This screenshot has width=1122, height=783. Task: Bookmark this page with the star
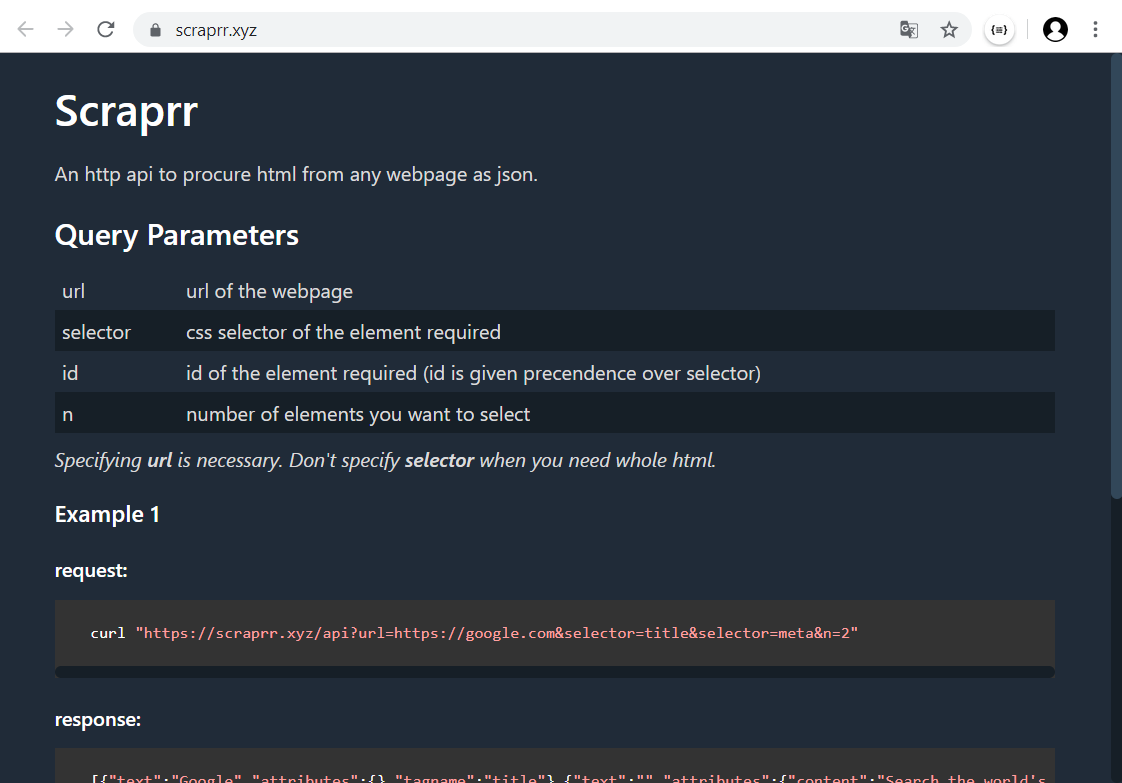coord(949,30)
